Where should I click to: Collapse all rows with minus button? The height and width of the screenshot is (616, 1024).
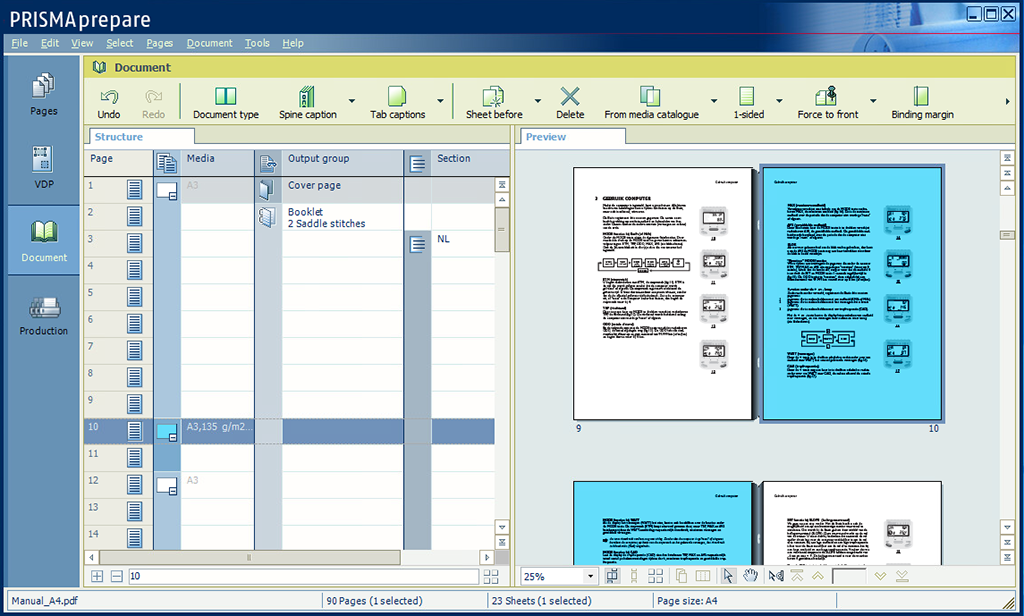[116, 576]
